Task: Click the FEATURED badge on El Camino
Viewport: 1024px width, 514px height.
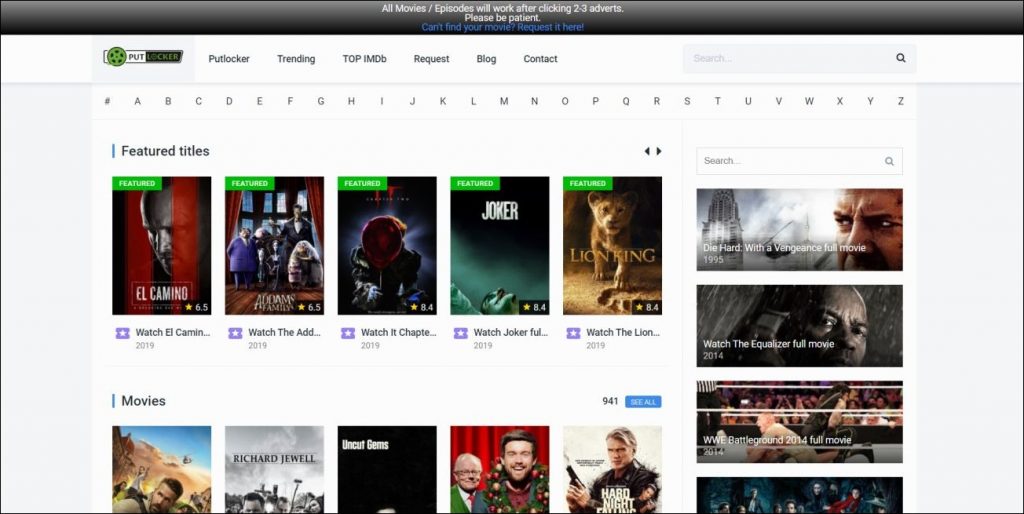Action: (x=136, y=184)
